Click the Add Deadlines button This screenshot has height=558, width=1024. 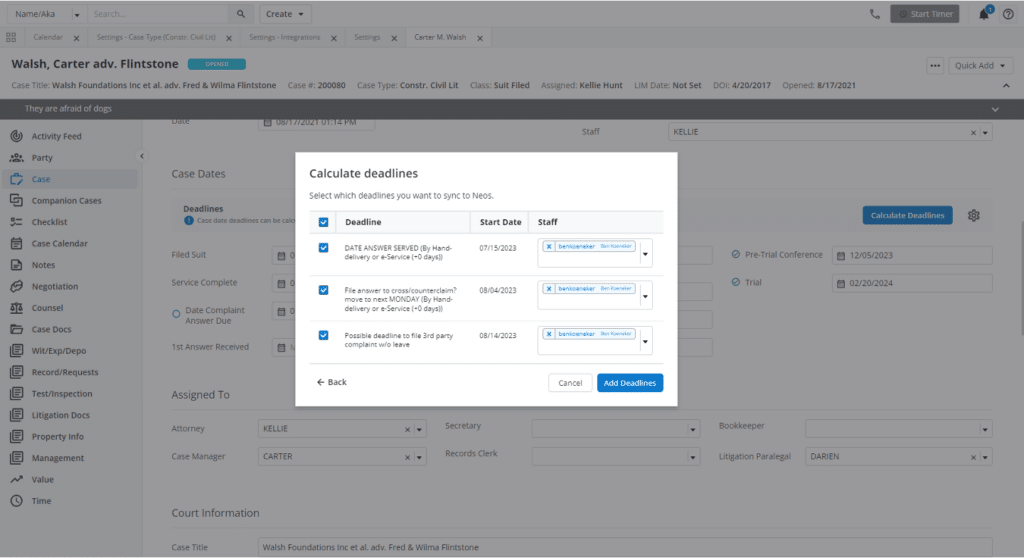tap(630, 382)
